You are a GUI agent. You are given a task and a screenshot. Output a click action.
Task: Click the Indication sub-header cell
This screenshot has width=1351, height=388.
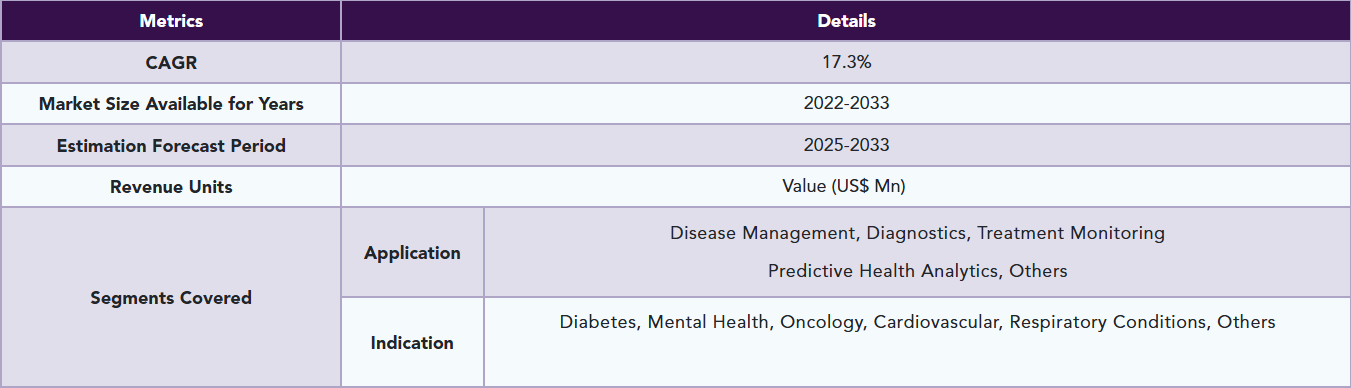pyautogui.click(x=412, y=342)
